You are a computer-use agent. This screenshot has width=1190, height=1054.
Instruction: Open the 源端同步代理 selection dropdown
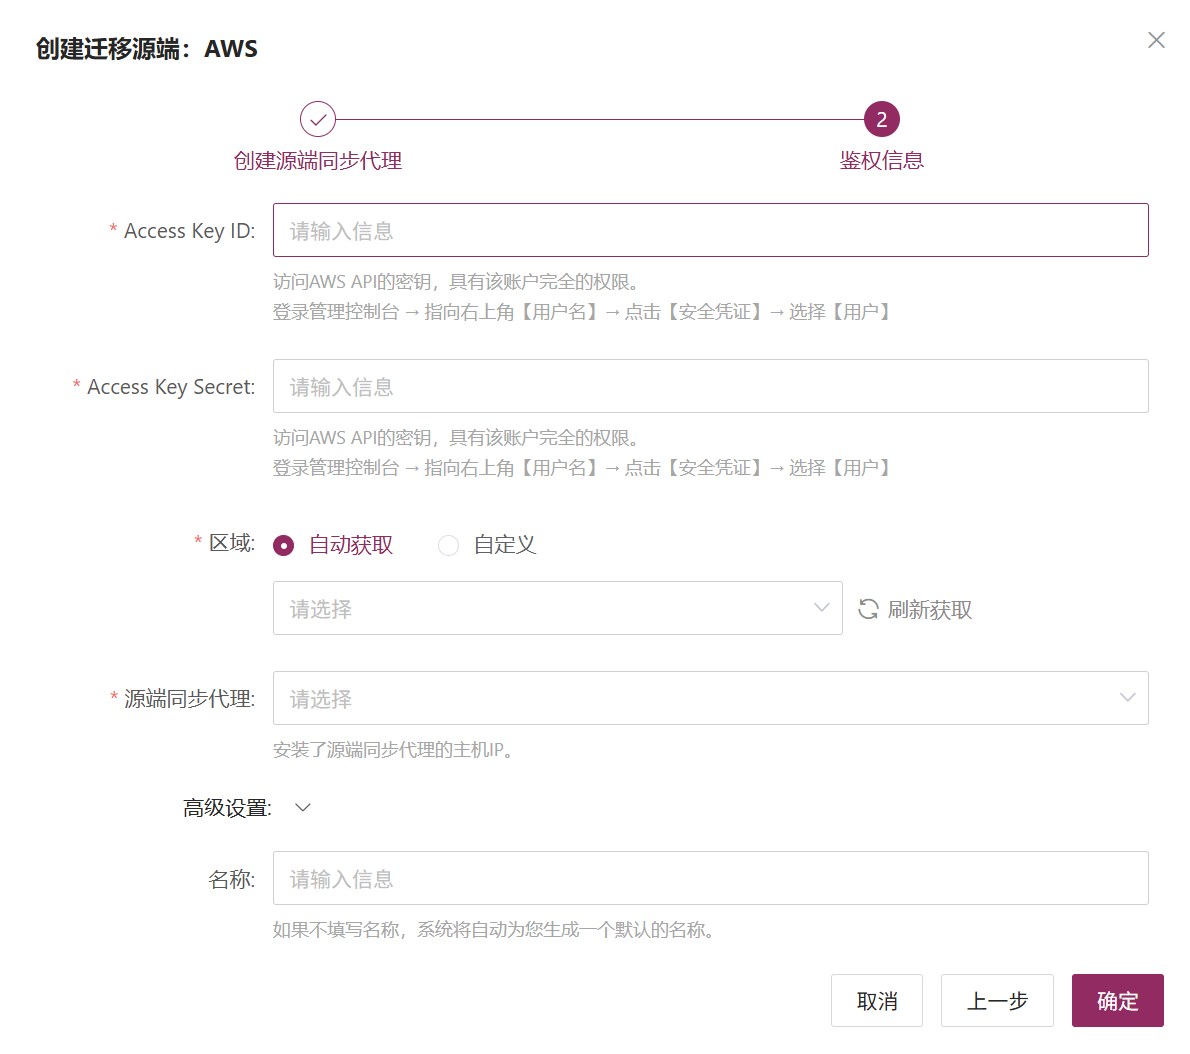click(x=710, y=697)
